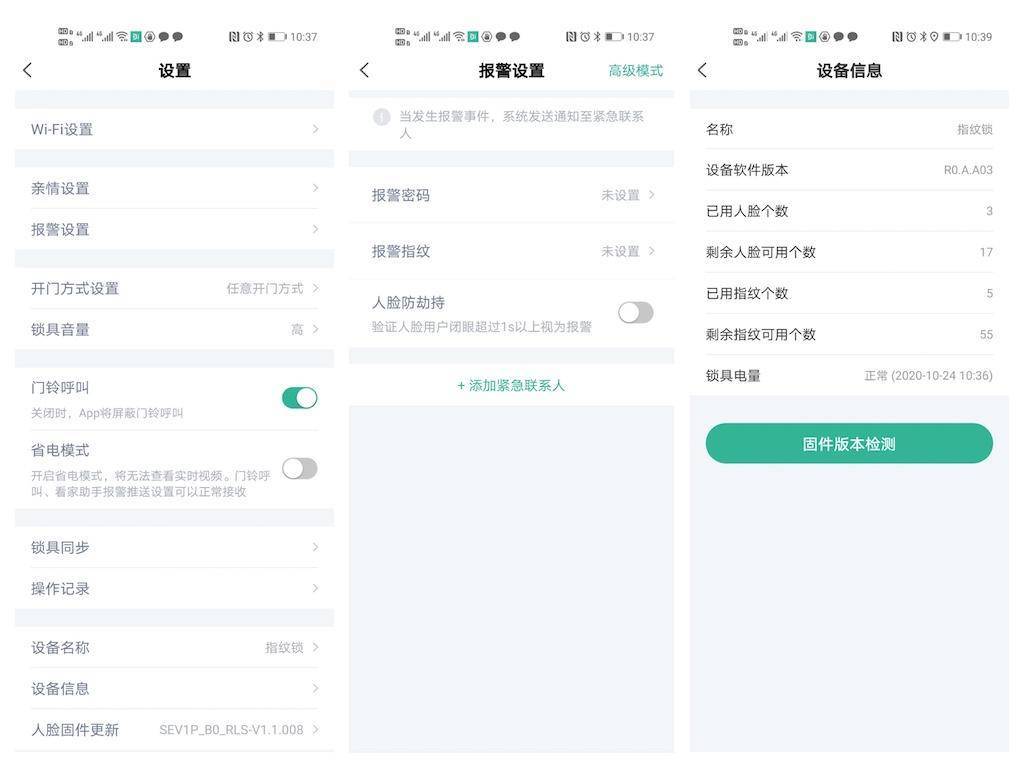Open 人脸固件更新 chevron
This screenshot has height=768, width=1024.
coord(315,729)
